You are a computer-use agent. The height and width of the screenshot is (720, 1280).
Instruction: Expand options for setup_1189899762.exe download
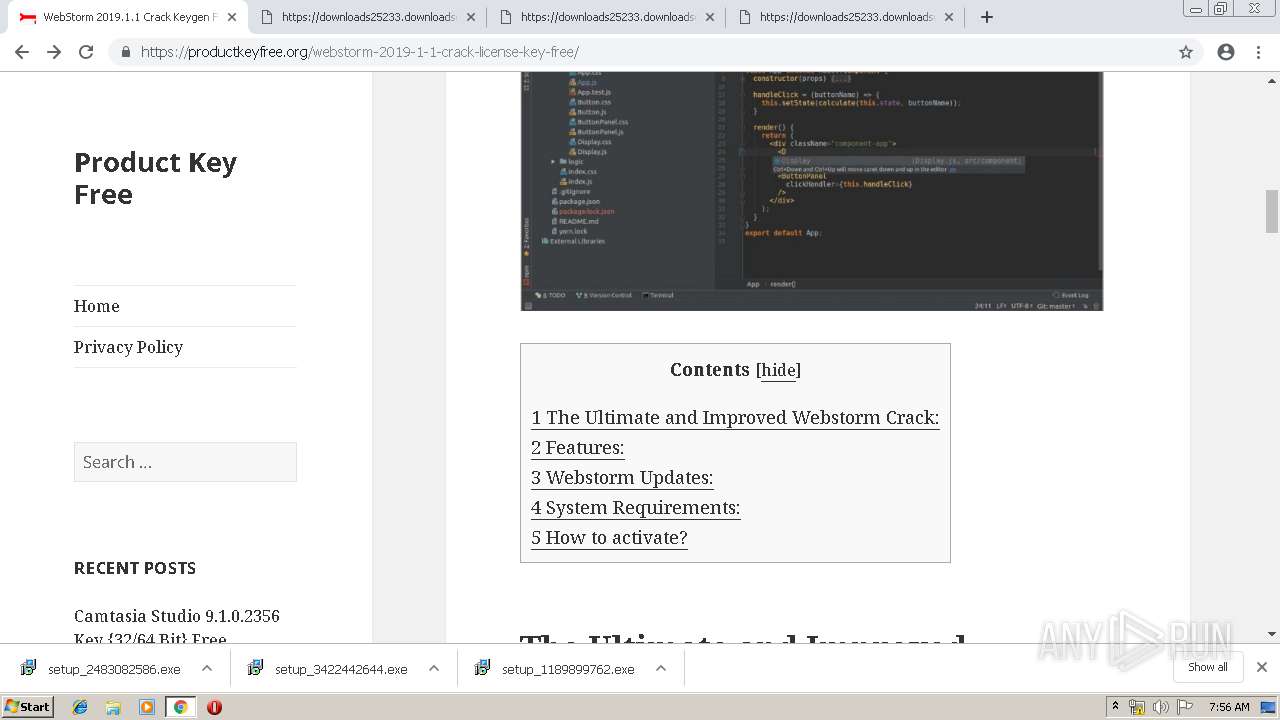(661, 668)
